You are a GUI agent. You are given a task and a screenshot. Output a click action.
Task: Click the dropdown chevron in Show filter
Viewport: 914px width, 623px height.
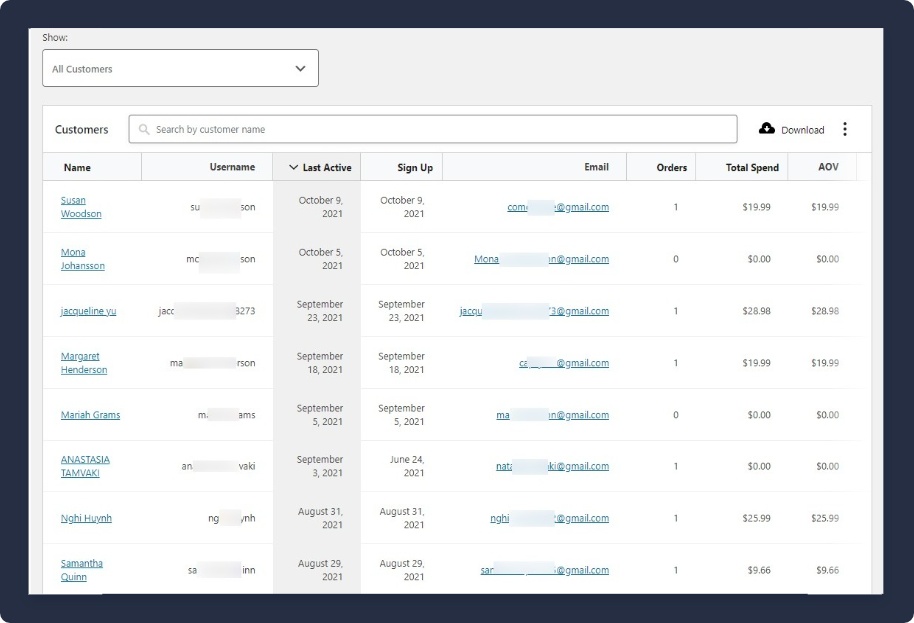[300, 69]
